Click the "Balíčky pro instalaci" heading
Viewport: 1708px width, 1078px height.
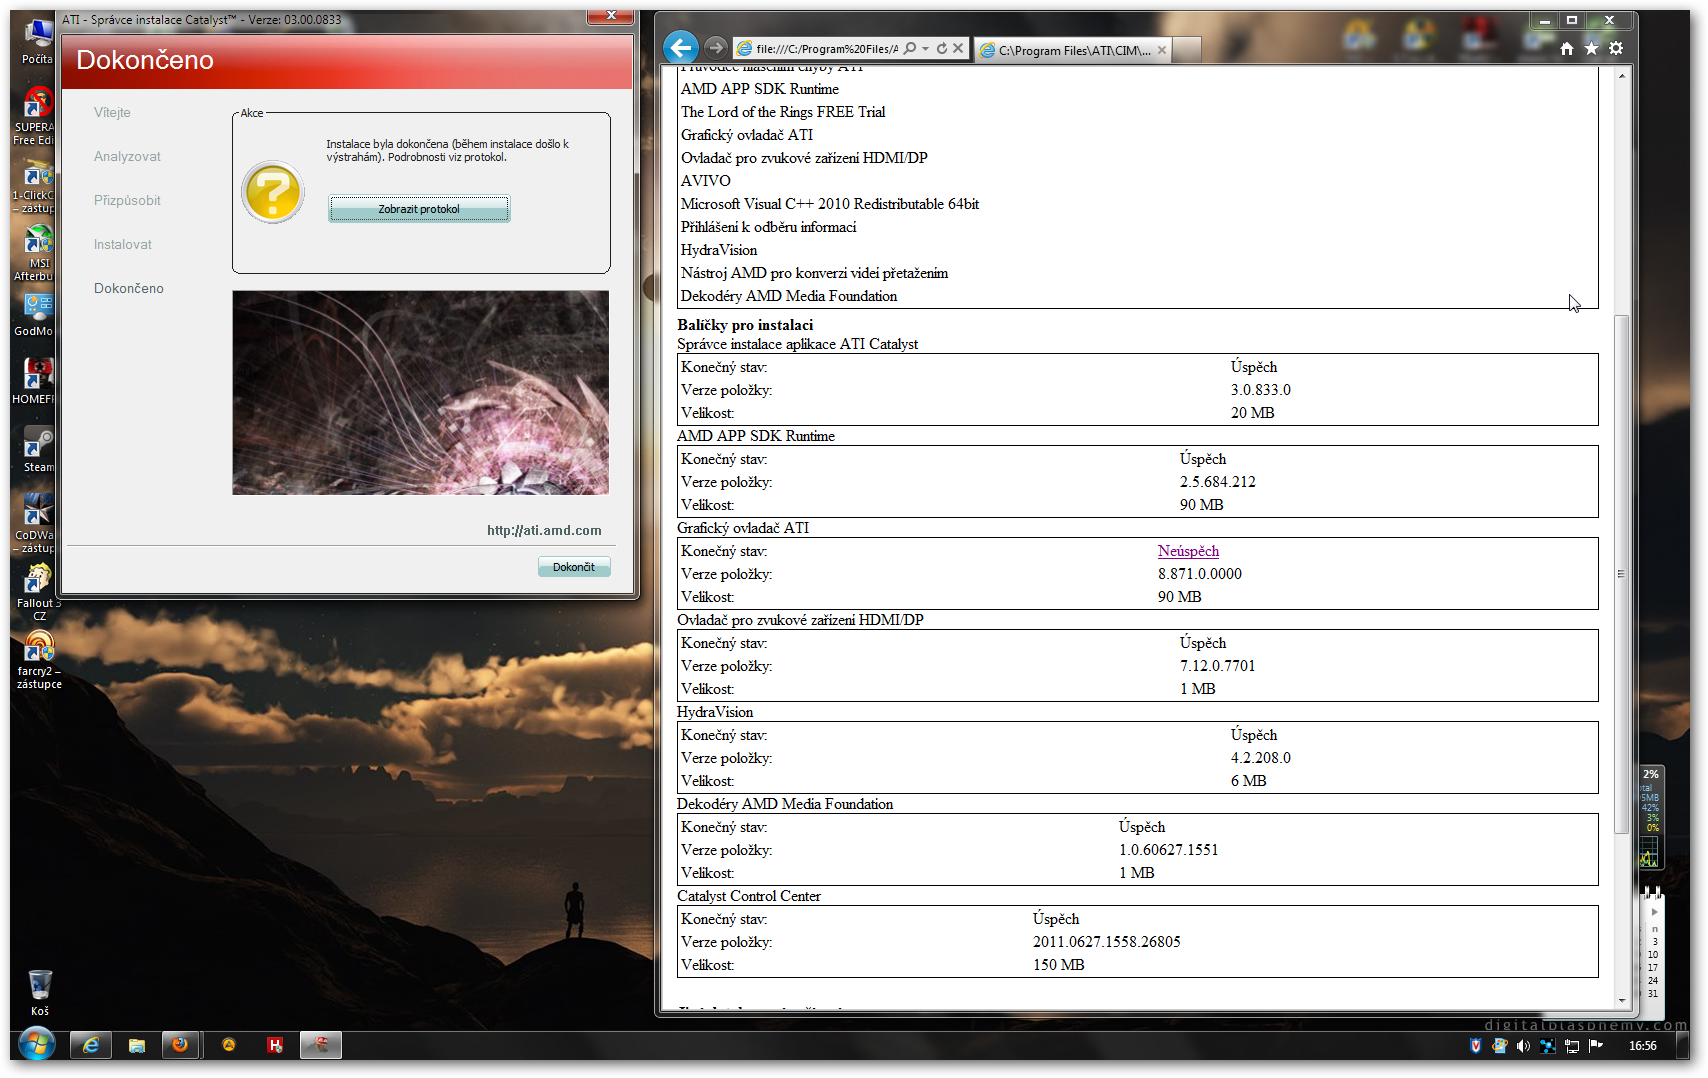pos(745,325)
